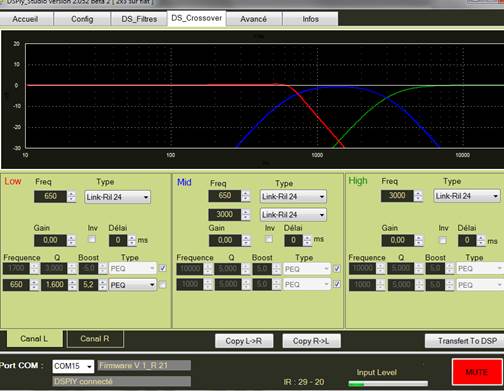Click the Mid upper Freq field showing 650
This screenshot has height=391, width=504.
225,196
